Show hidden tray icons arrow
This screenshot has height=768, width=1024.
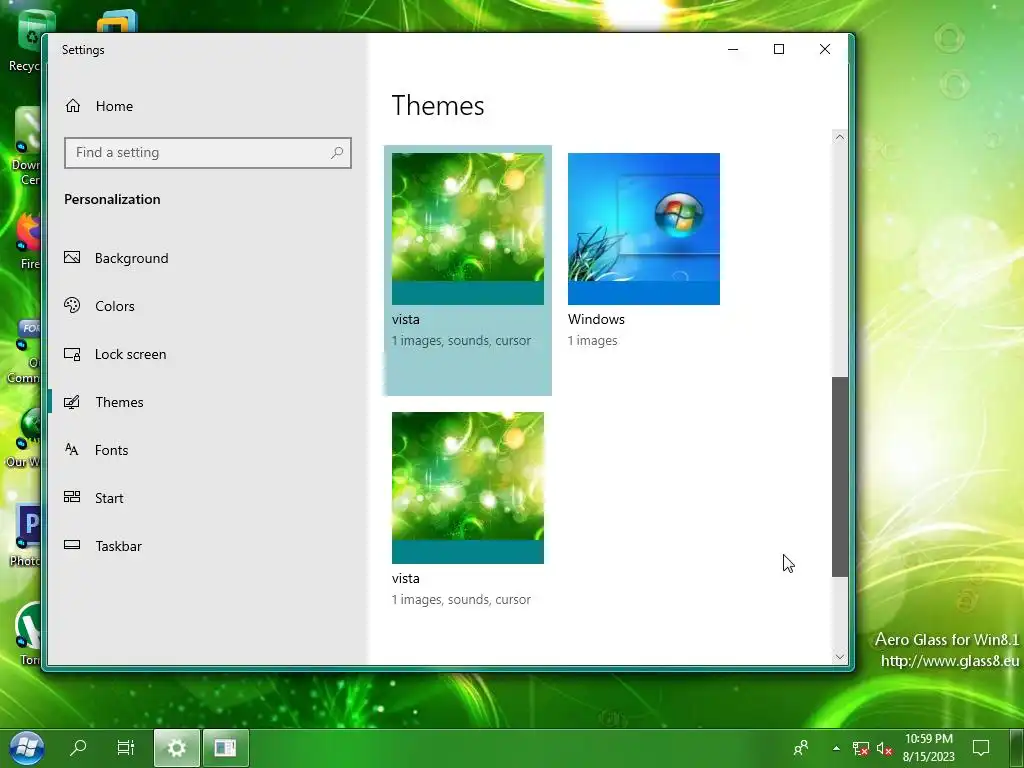pyautogui.click(x=836, y=748)
